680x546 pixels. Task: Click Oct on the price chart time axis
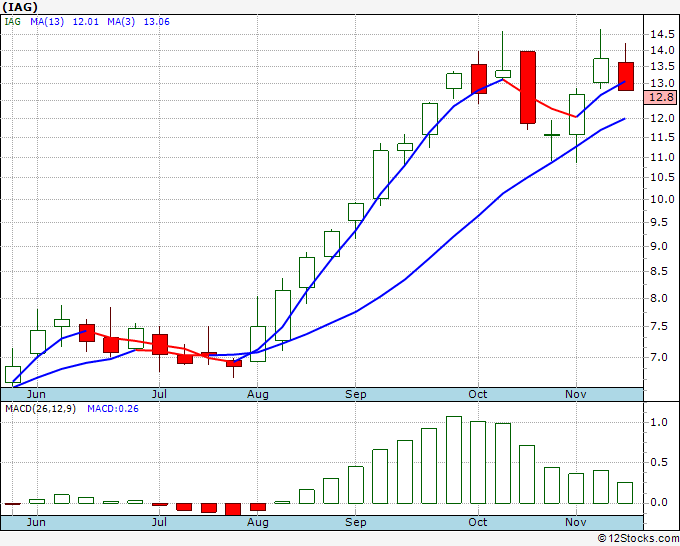pos(477,394)
